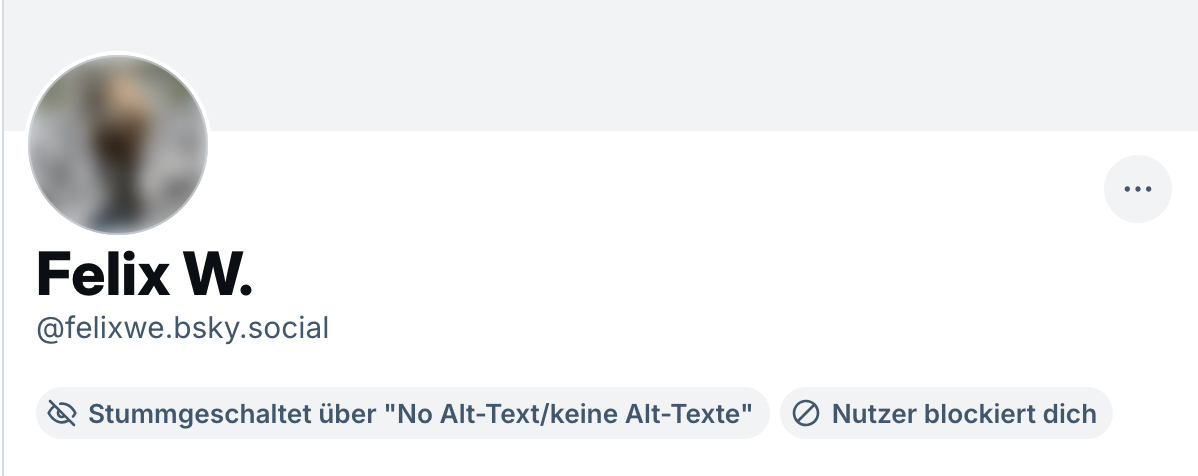Click the word "Nutzer" in the block badge

pos(865,413)
